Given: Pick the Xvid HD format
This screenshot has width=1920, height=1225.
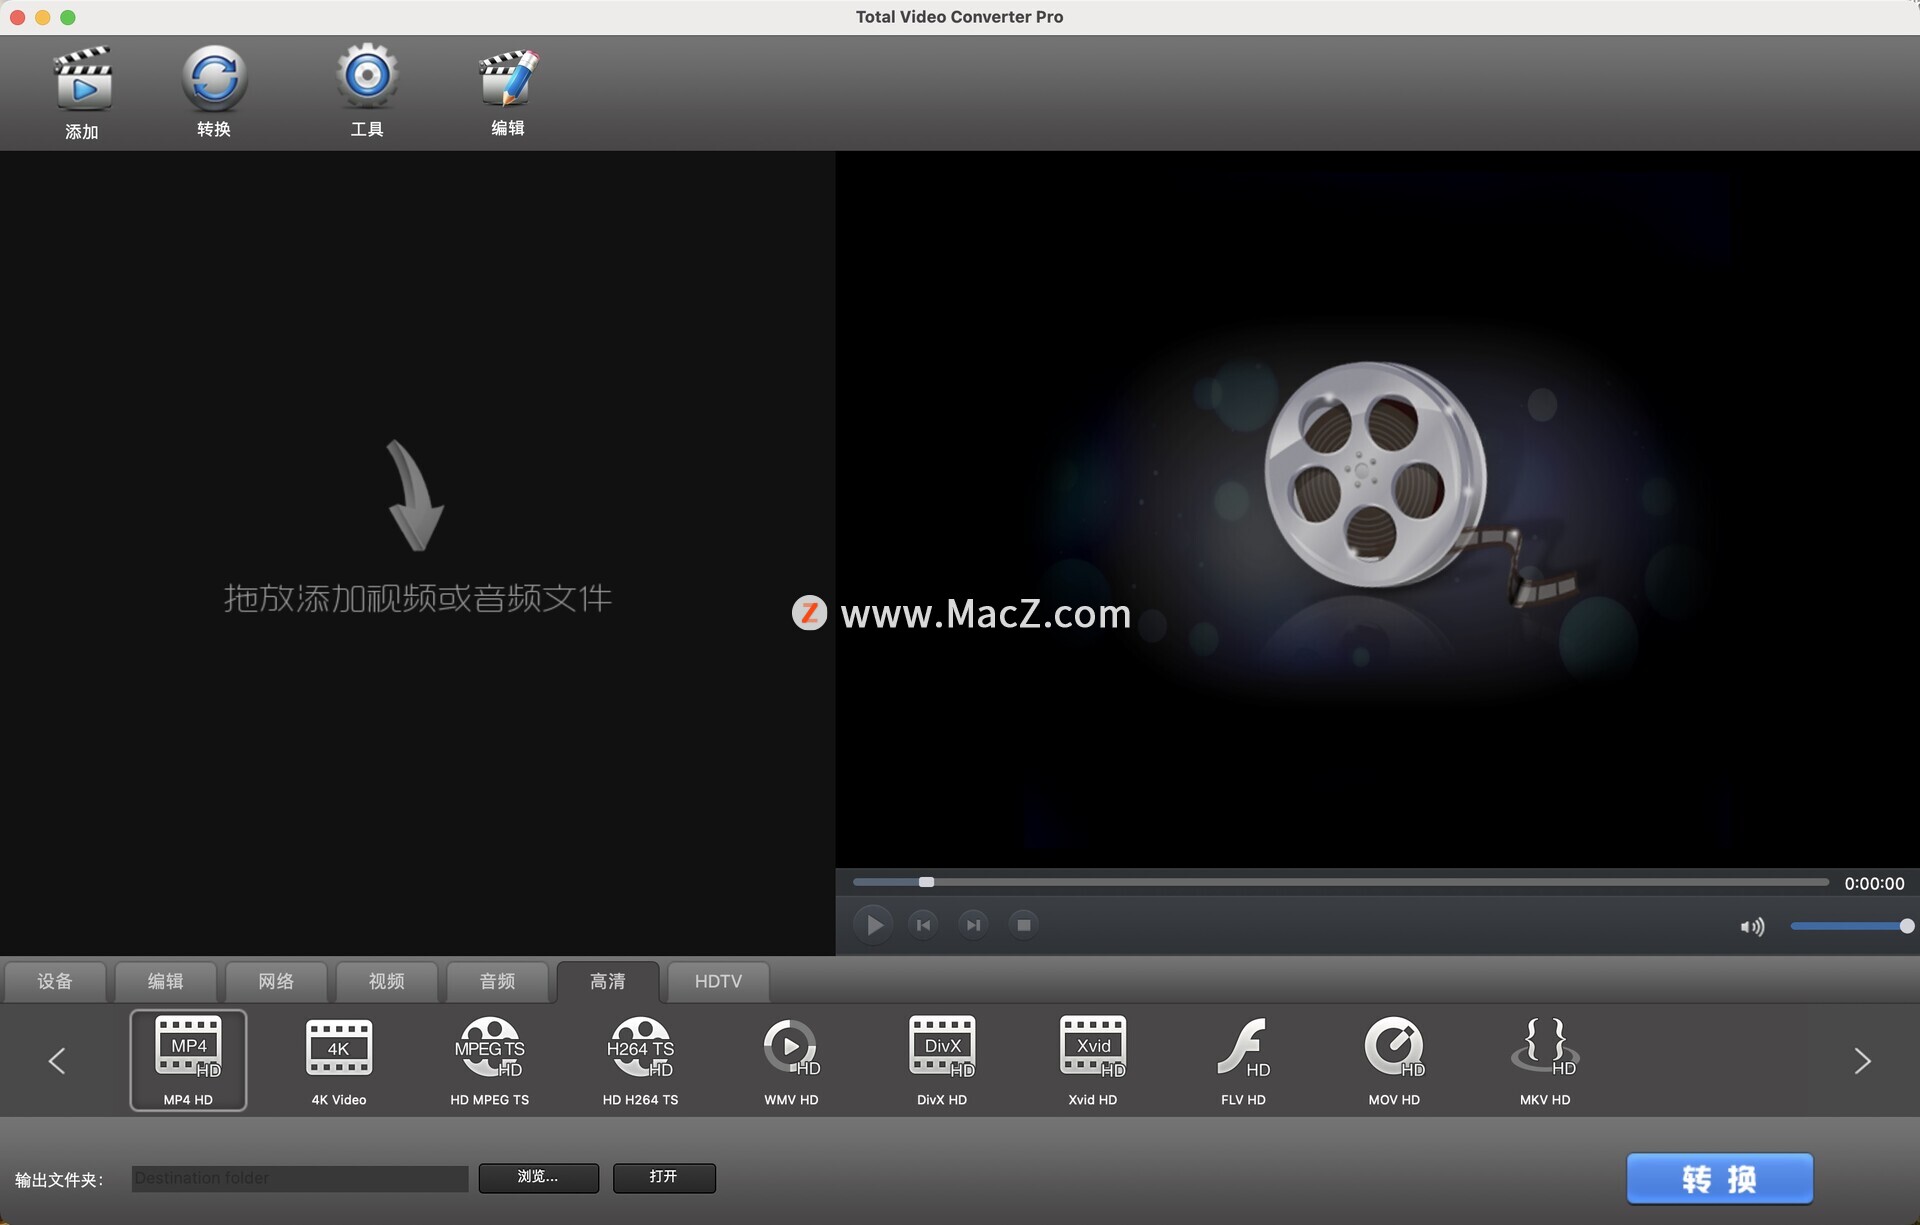Looking at the screenshot, I should tap(1093, 1060).
